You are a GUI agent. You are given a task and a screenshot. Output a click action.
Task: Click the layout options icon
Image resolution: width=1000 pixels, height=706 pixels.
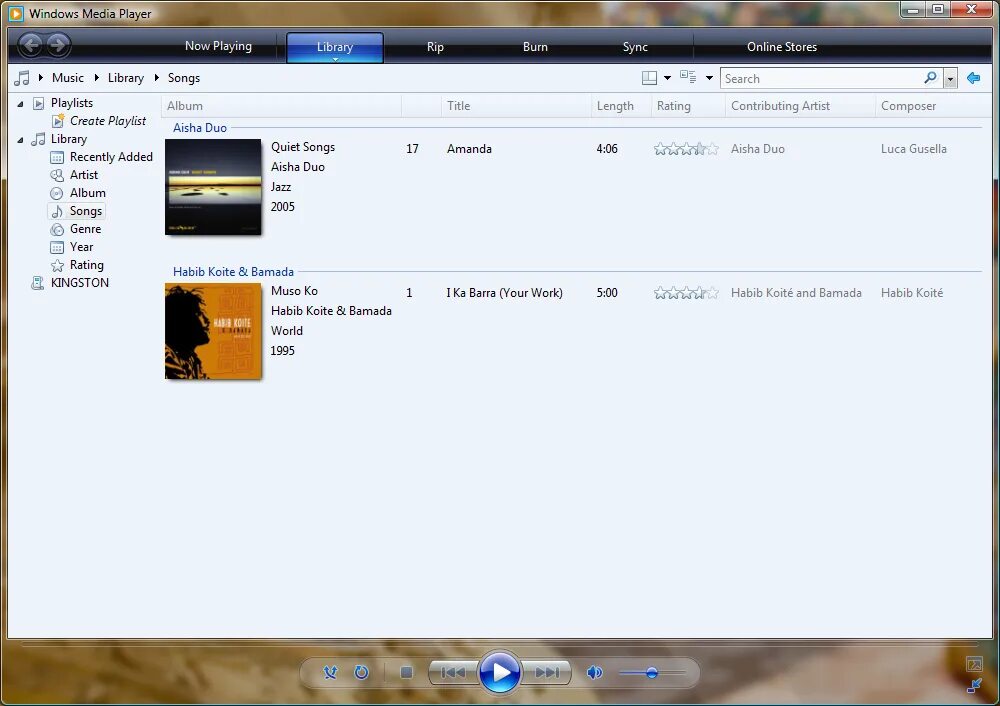pyautogui.click(x=649, y=78)
